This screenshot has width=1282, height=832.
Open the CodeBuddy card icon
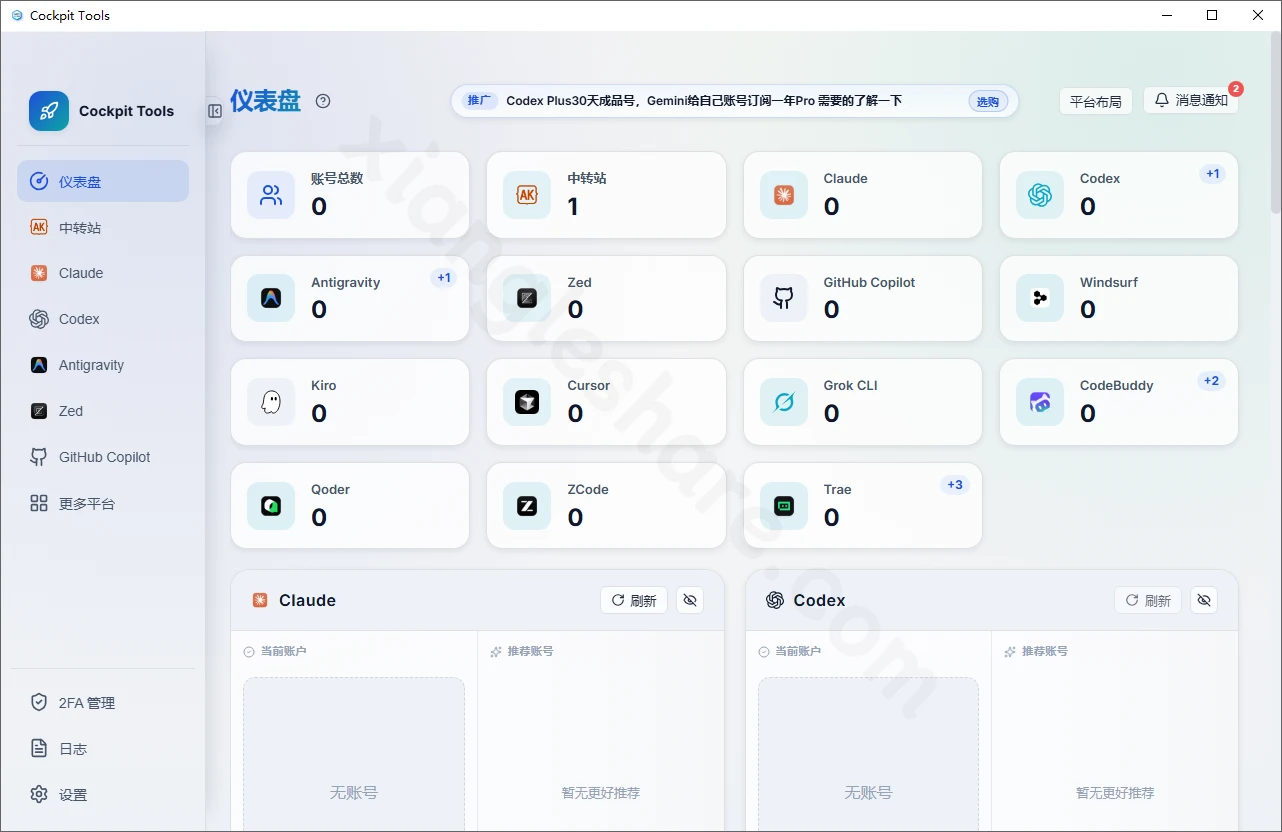pos(1040,402)
